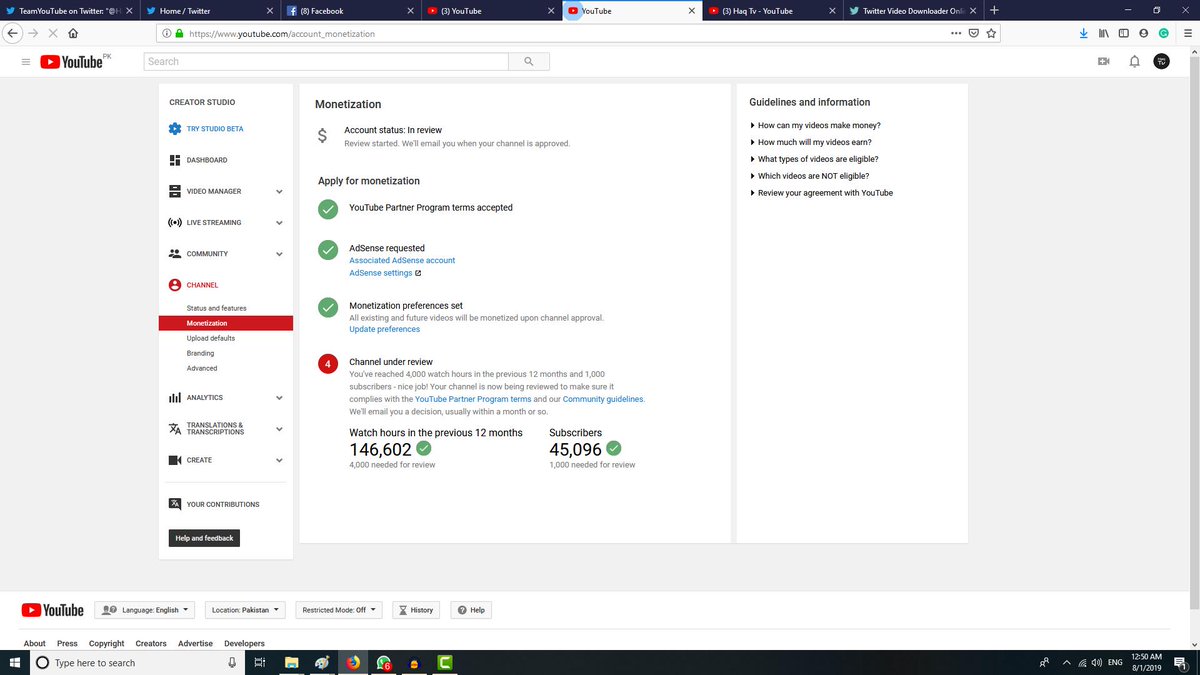Open the Location: Pakistan dropdown

pos(245,610)
